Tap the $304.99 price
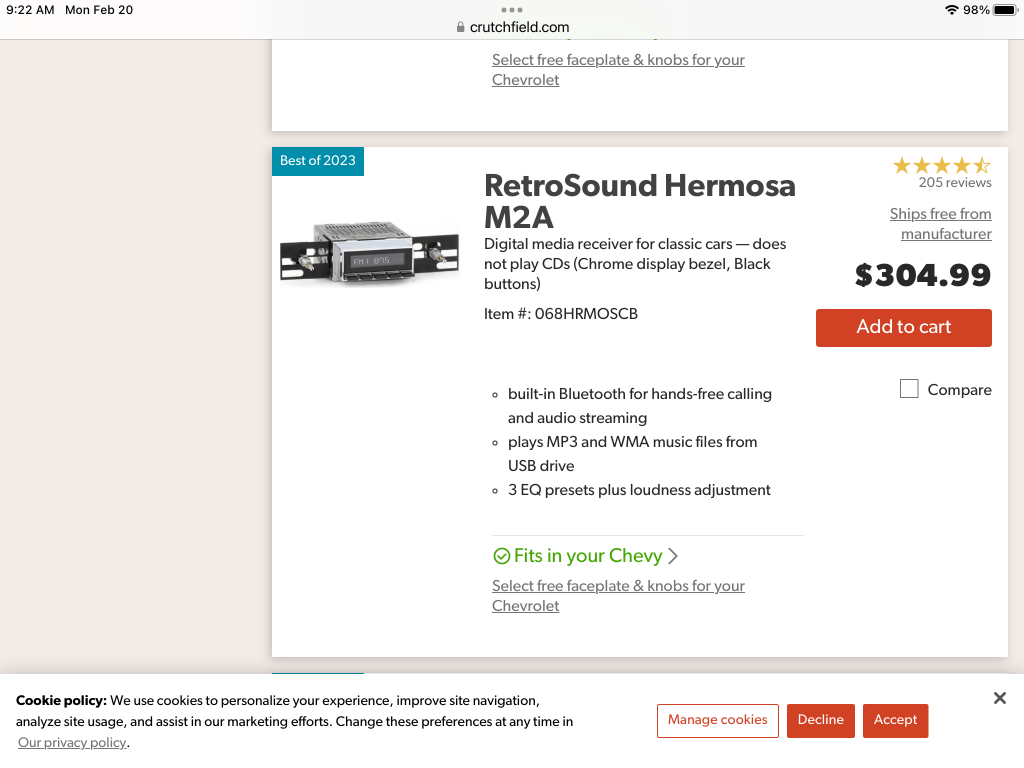Screen dimensions: 1024x768 923,276
